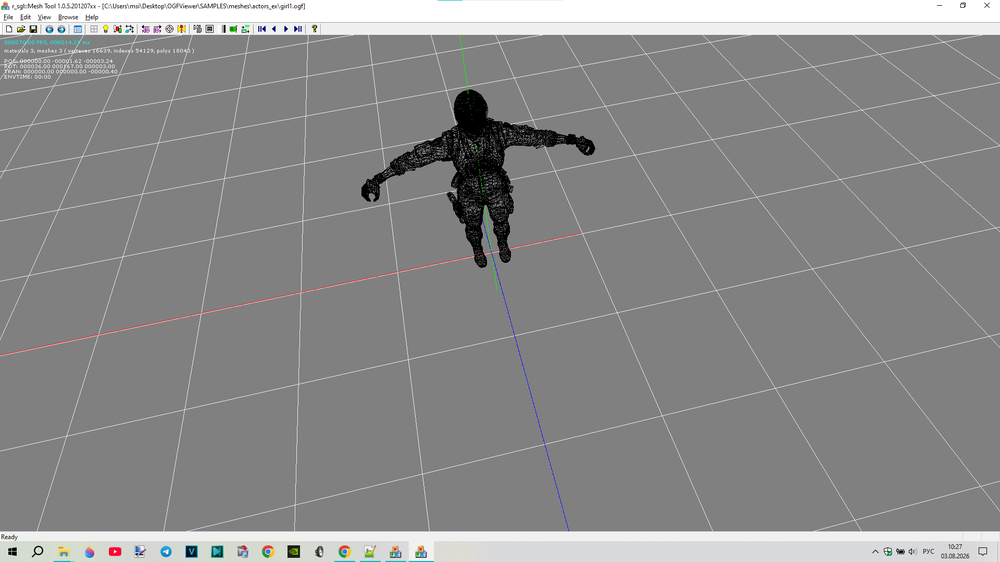Click the green rectangle toolbar icon
The image size is (1000, 562).
(233, 29)
